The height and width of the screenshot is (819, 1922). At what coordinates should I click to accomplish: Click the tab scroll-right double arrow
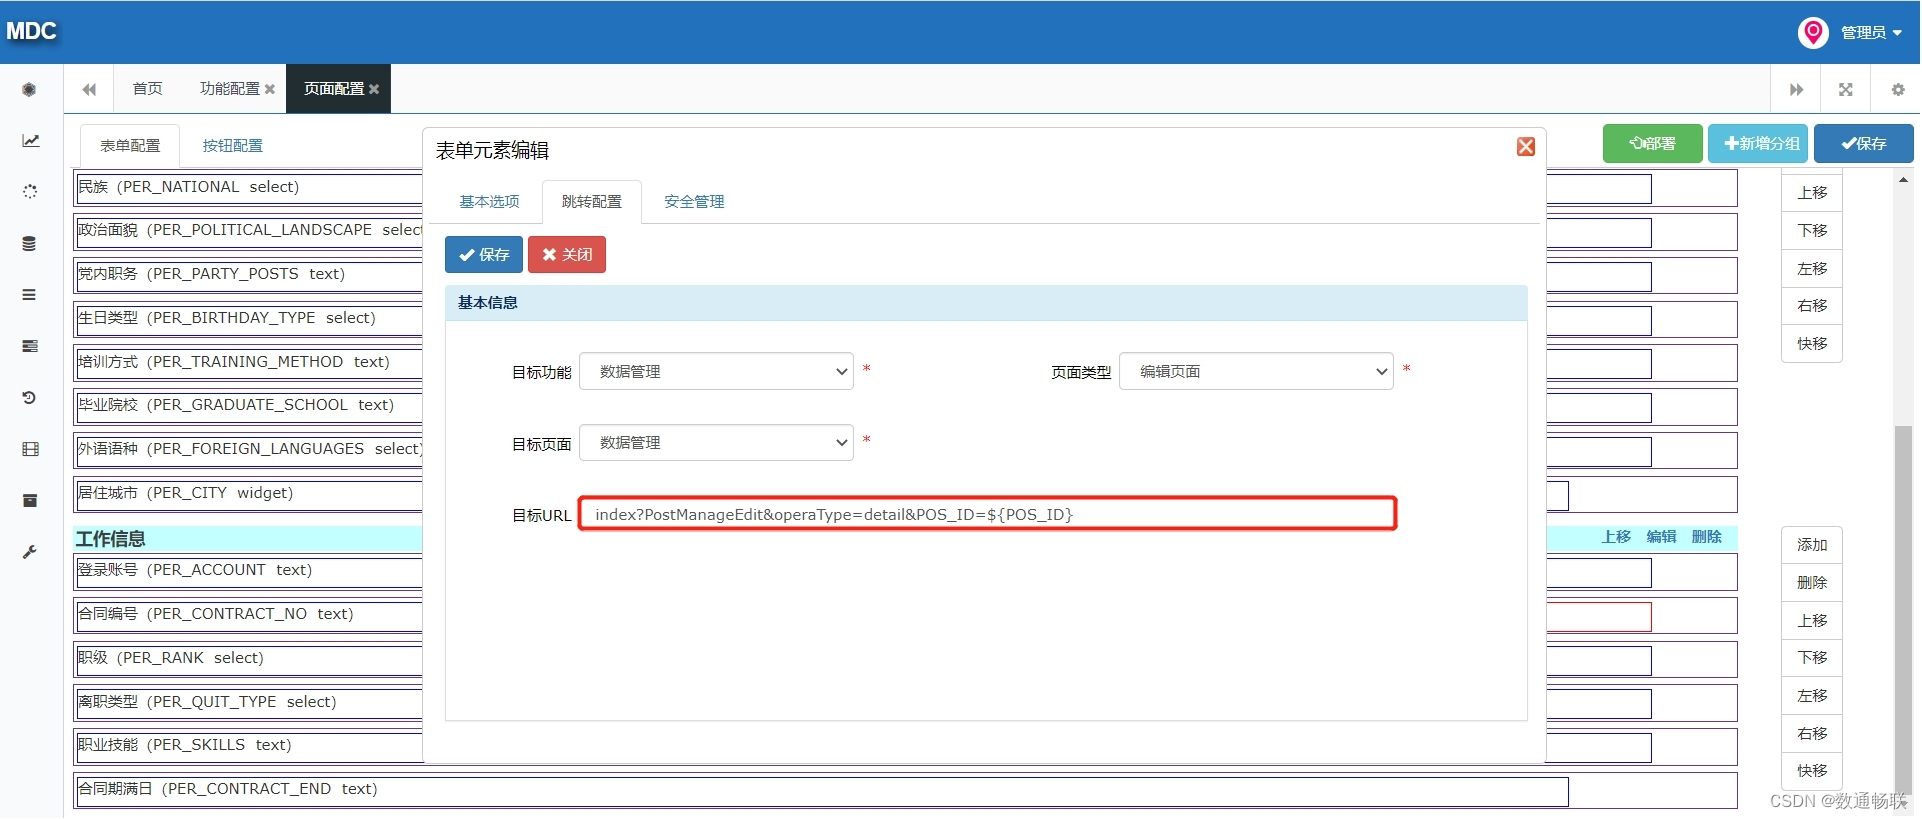[x=1796, y=90]
